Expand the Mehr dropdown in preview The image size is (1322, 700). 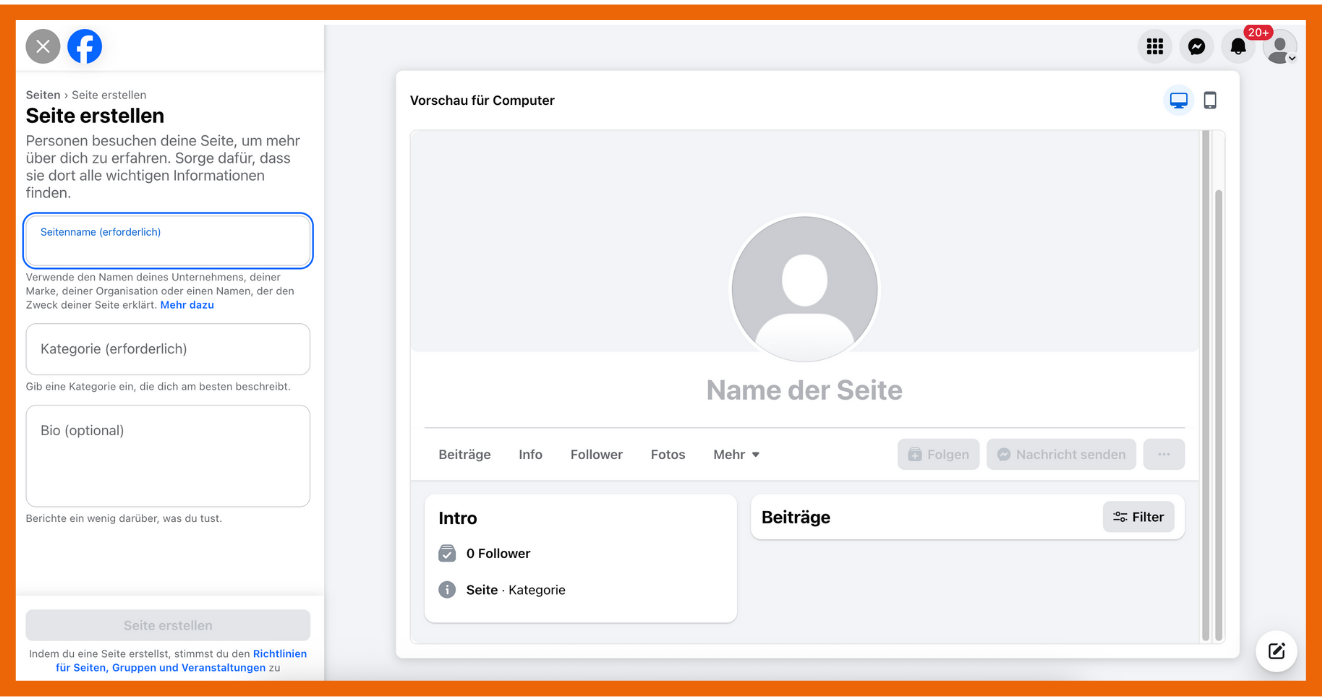point(736,454)
